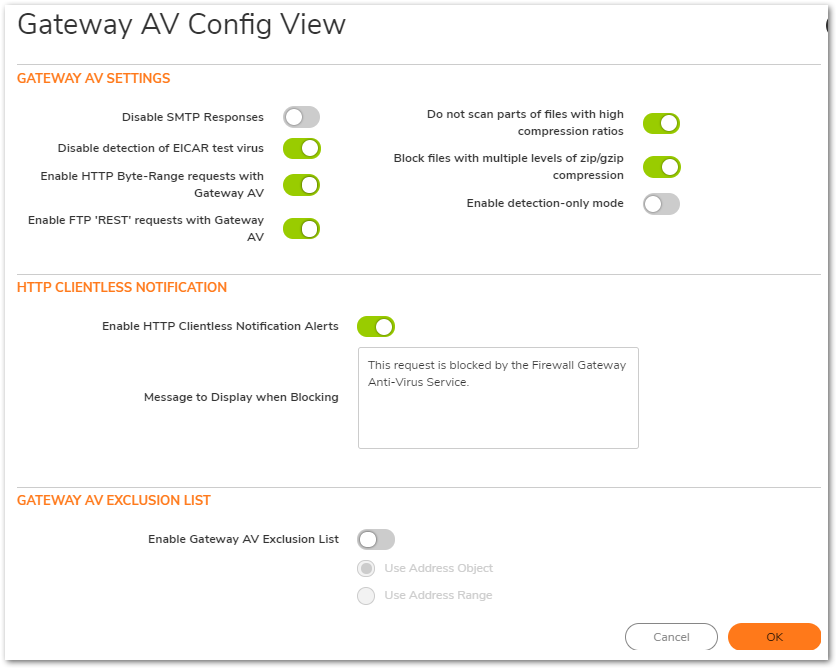837x669 pixels.
Task: Enable detection-only mode switch
Action: (x=661, y=204)
